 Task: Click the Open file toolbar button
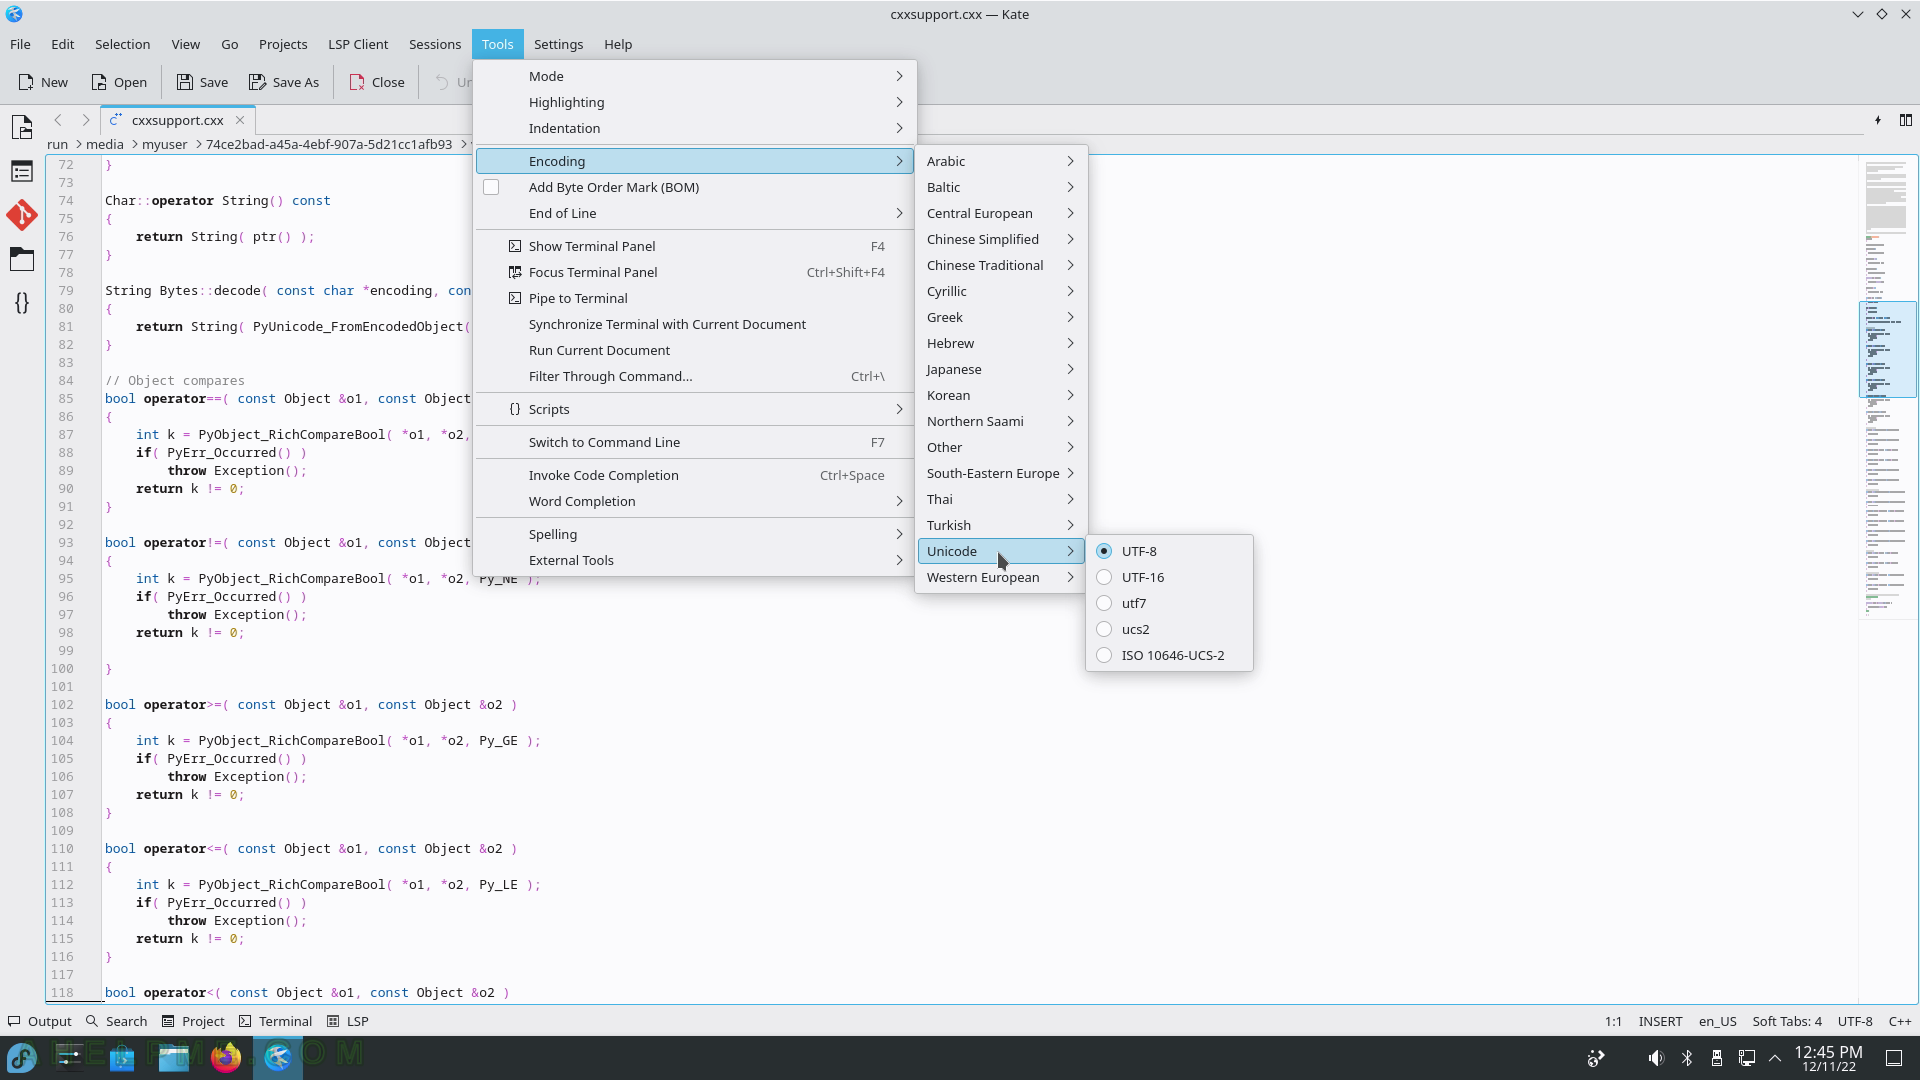click(119, 82)
